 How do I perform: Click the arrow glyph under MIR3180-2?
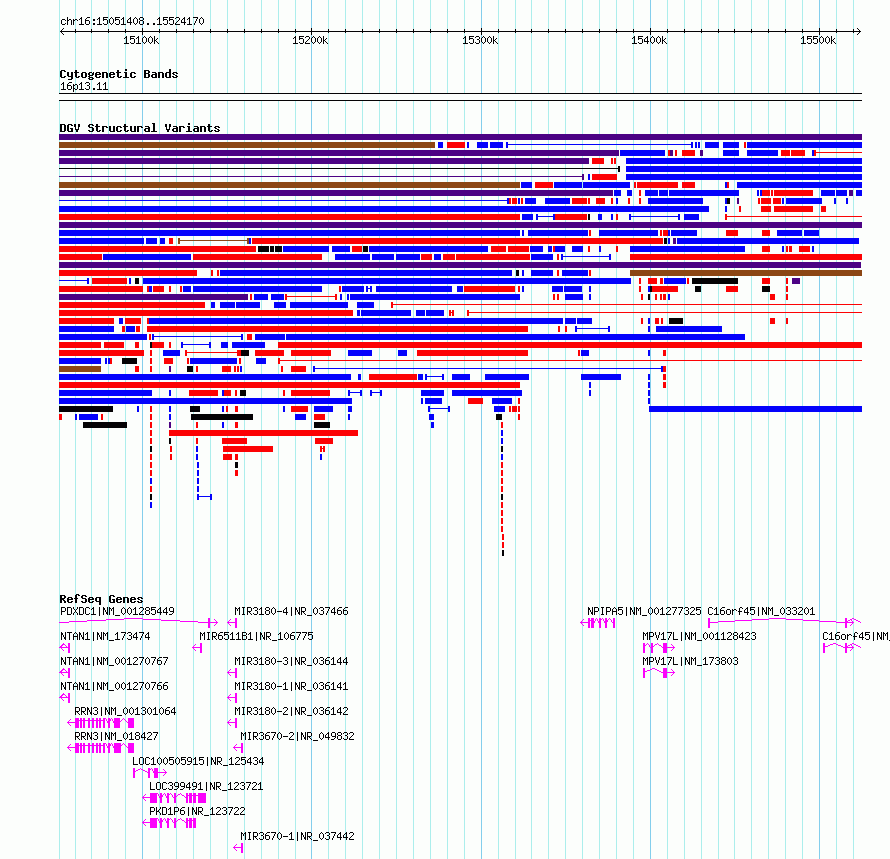coord(232,723)
